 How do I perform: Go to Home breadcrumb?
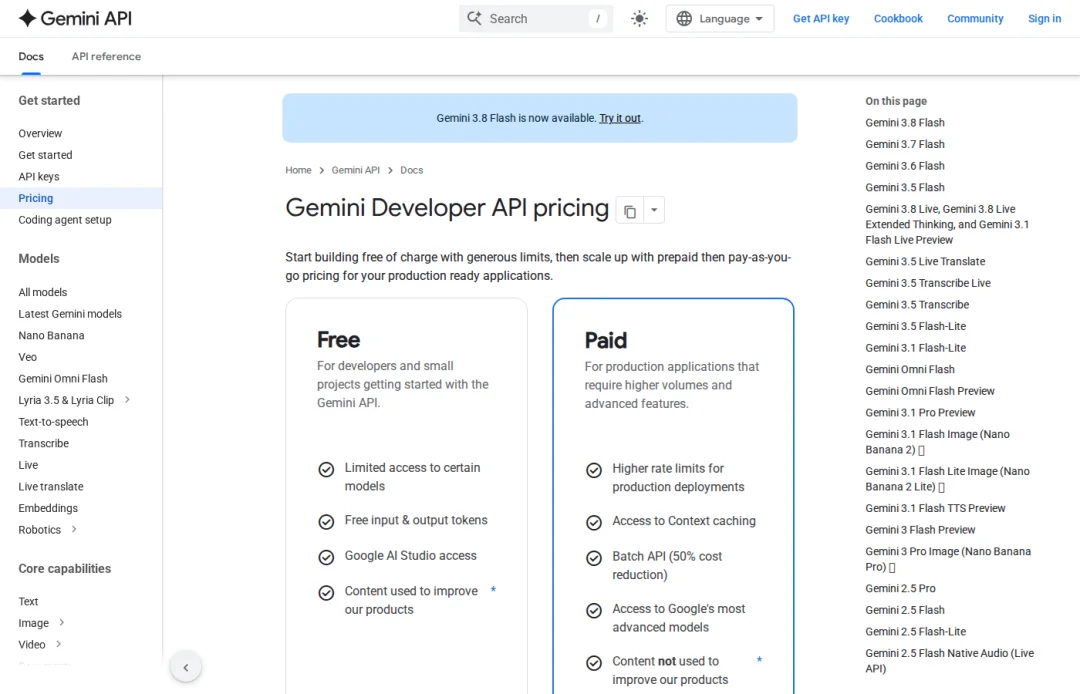point(298,170)
